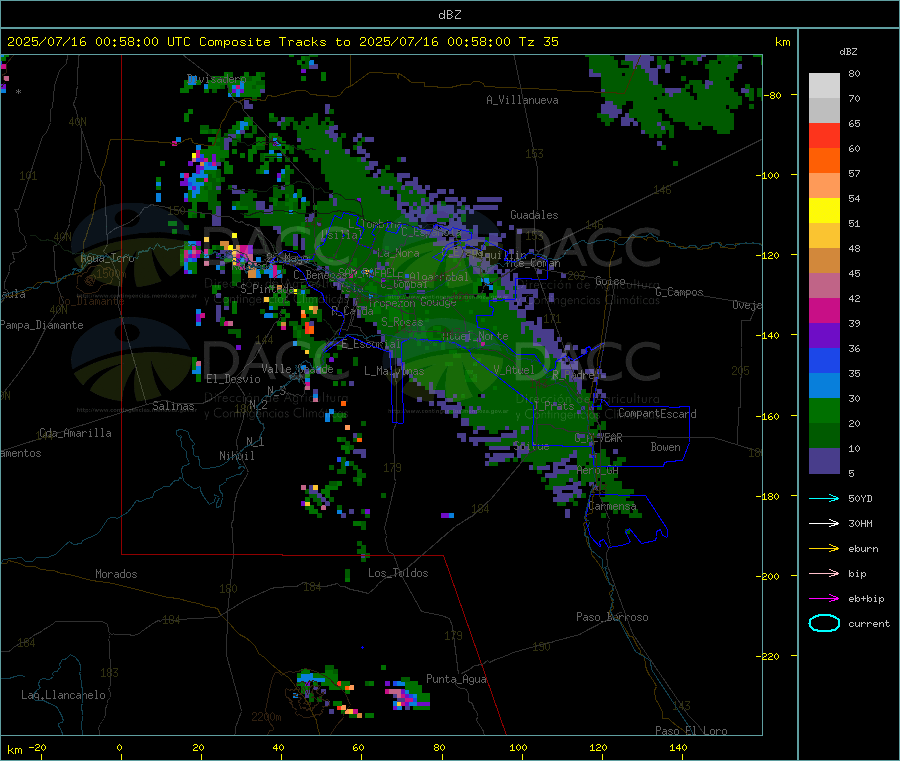Image resolution: width=900 pixels, height=761 pixels.
Task: Click the 42 dBZ magenta swatch
Action: [x=824, y=310]
